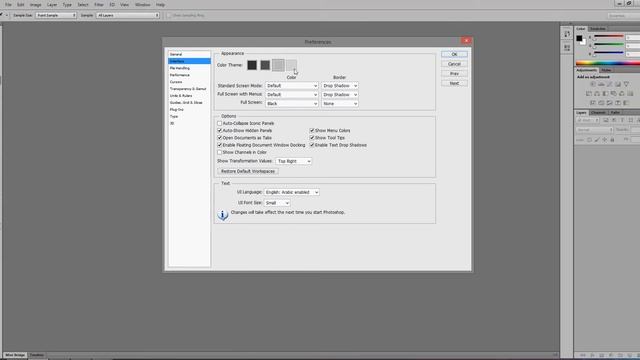Viewport: 640px width, 360px height.
Task: Select Cursors category in Preferences list
Action: (x=176, y=82)
